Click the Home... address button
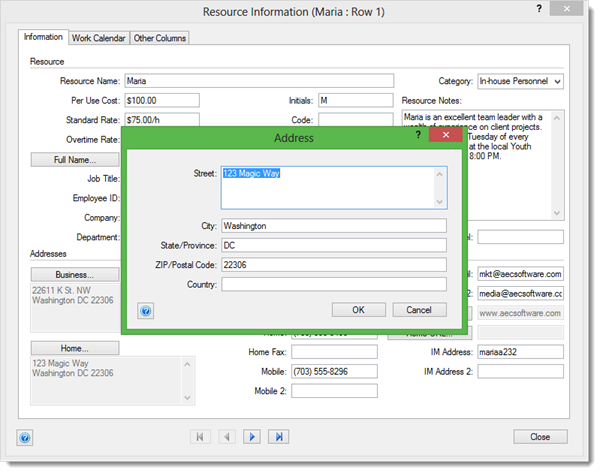The width and height of the screenshot is (600, 473). pos(74,348)
